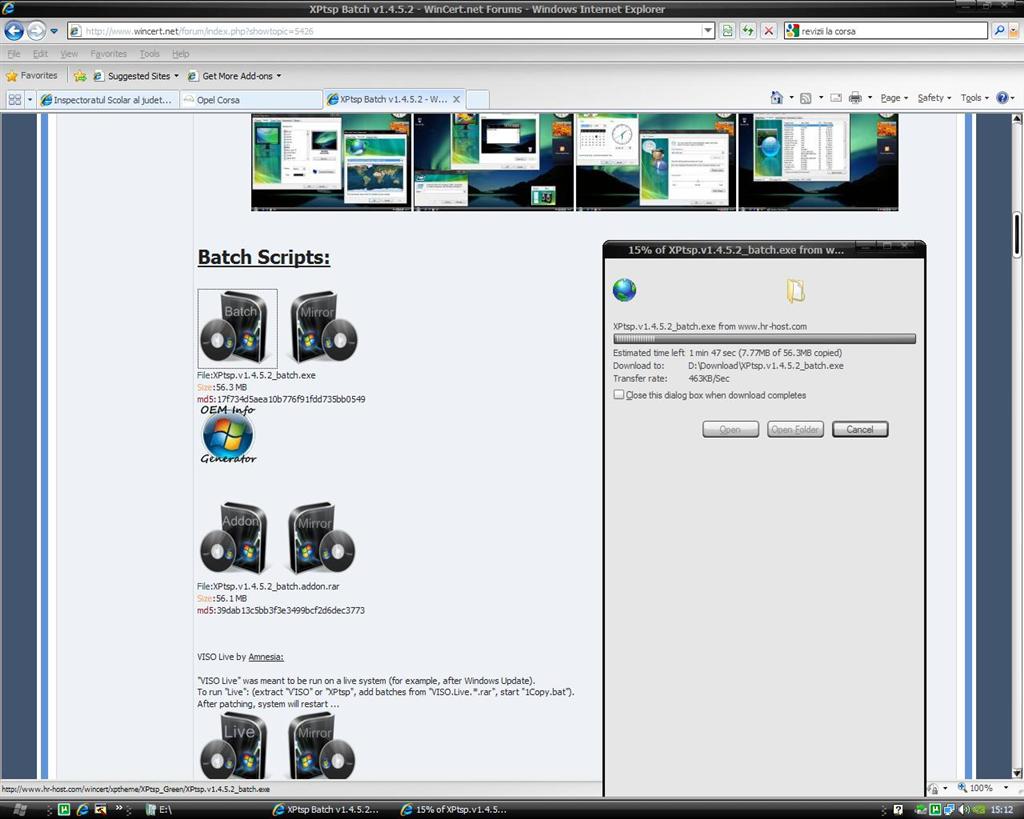This screenshot has width=1024, height=819.
Task: Click the Refresh page icon
Action: [x=748, y=31]
